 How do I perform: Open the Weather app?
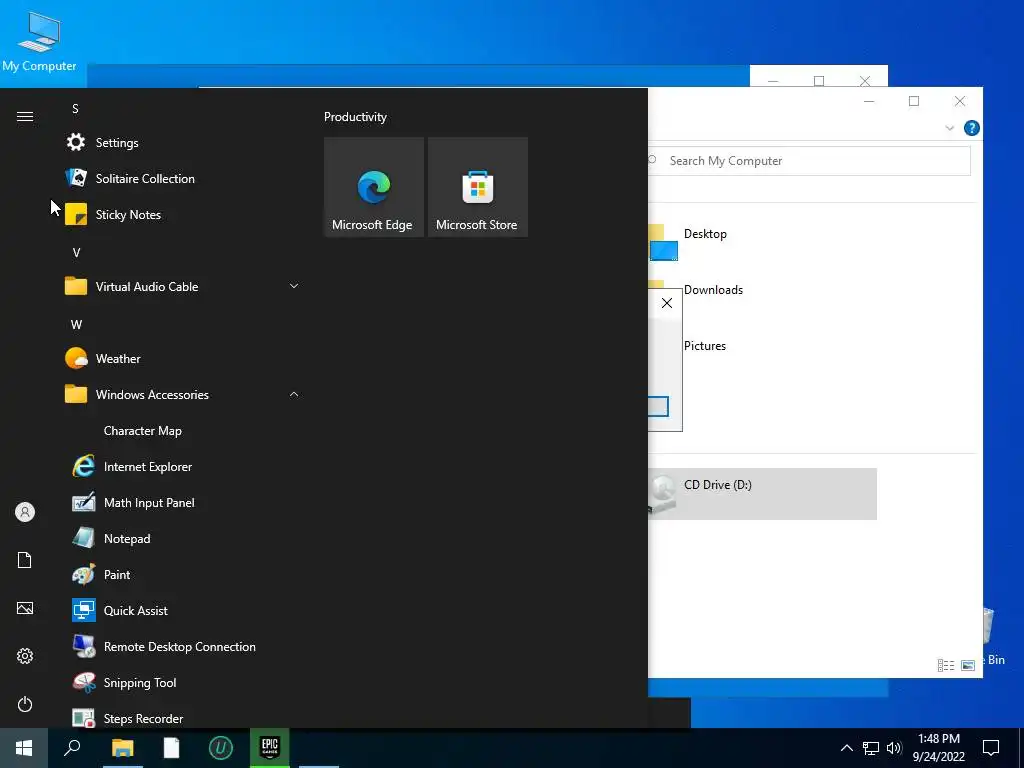pos(183,359)
